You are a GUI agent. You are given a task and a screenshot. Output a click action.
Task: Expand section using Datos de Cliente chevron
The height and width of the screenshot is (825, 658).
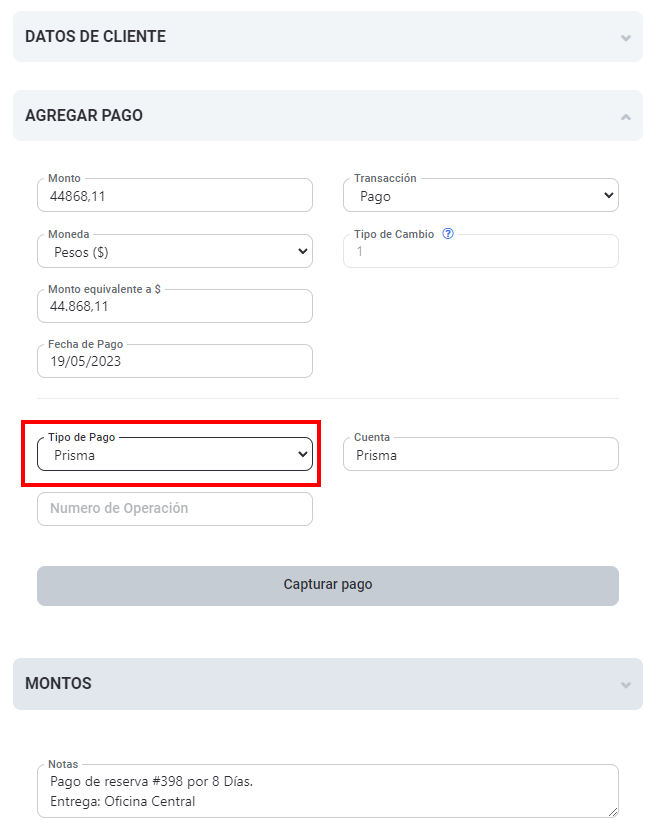626,38
